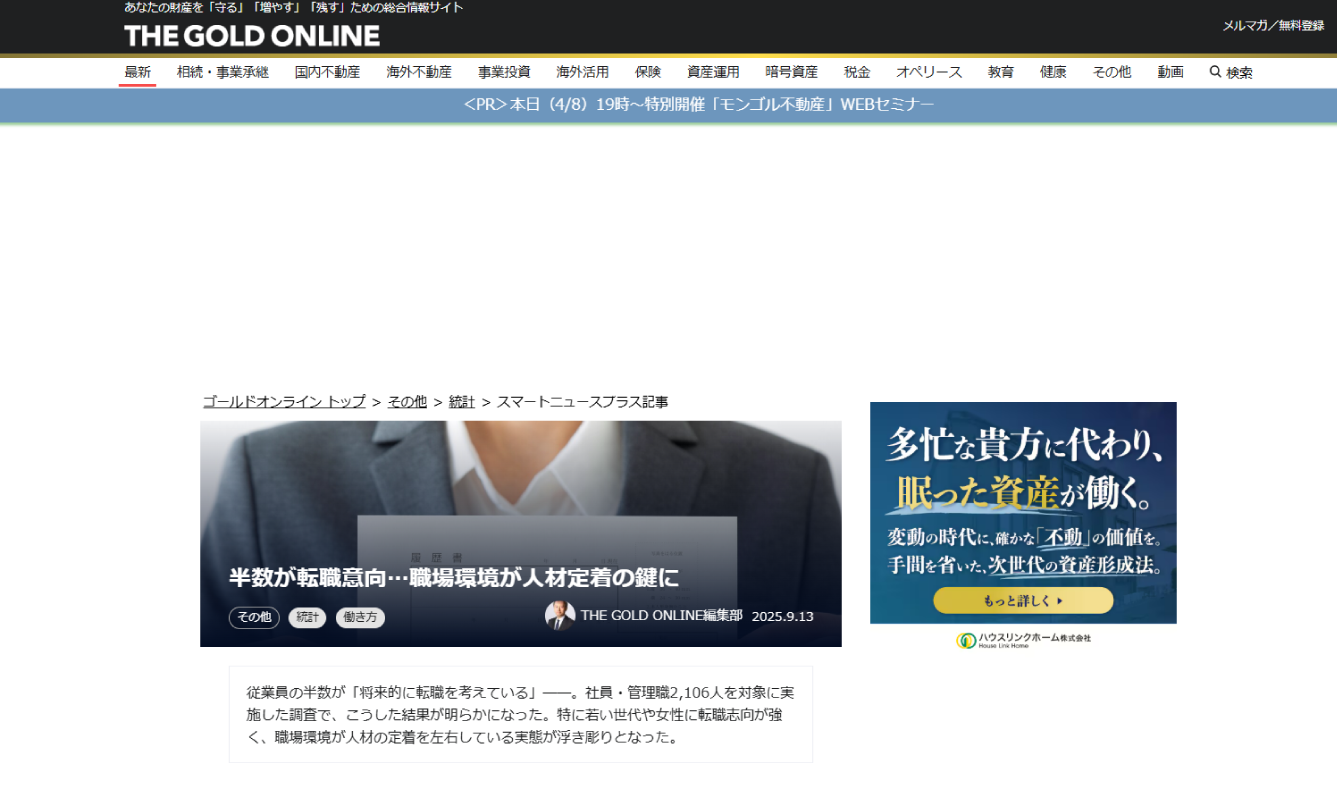The width and height of the screenshot is (1337, 802).
Task: Click the House Link Home logo
Action: [x=1023, y=639]
